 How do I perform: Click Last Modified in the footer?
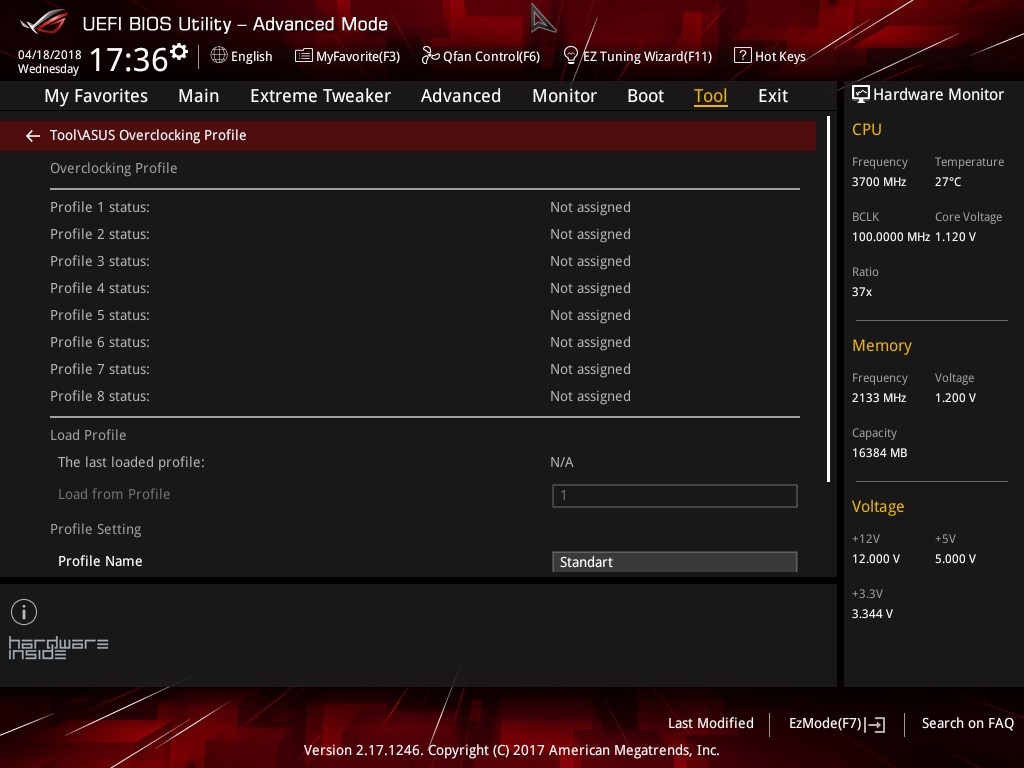[x=711, y=723]
